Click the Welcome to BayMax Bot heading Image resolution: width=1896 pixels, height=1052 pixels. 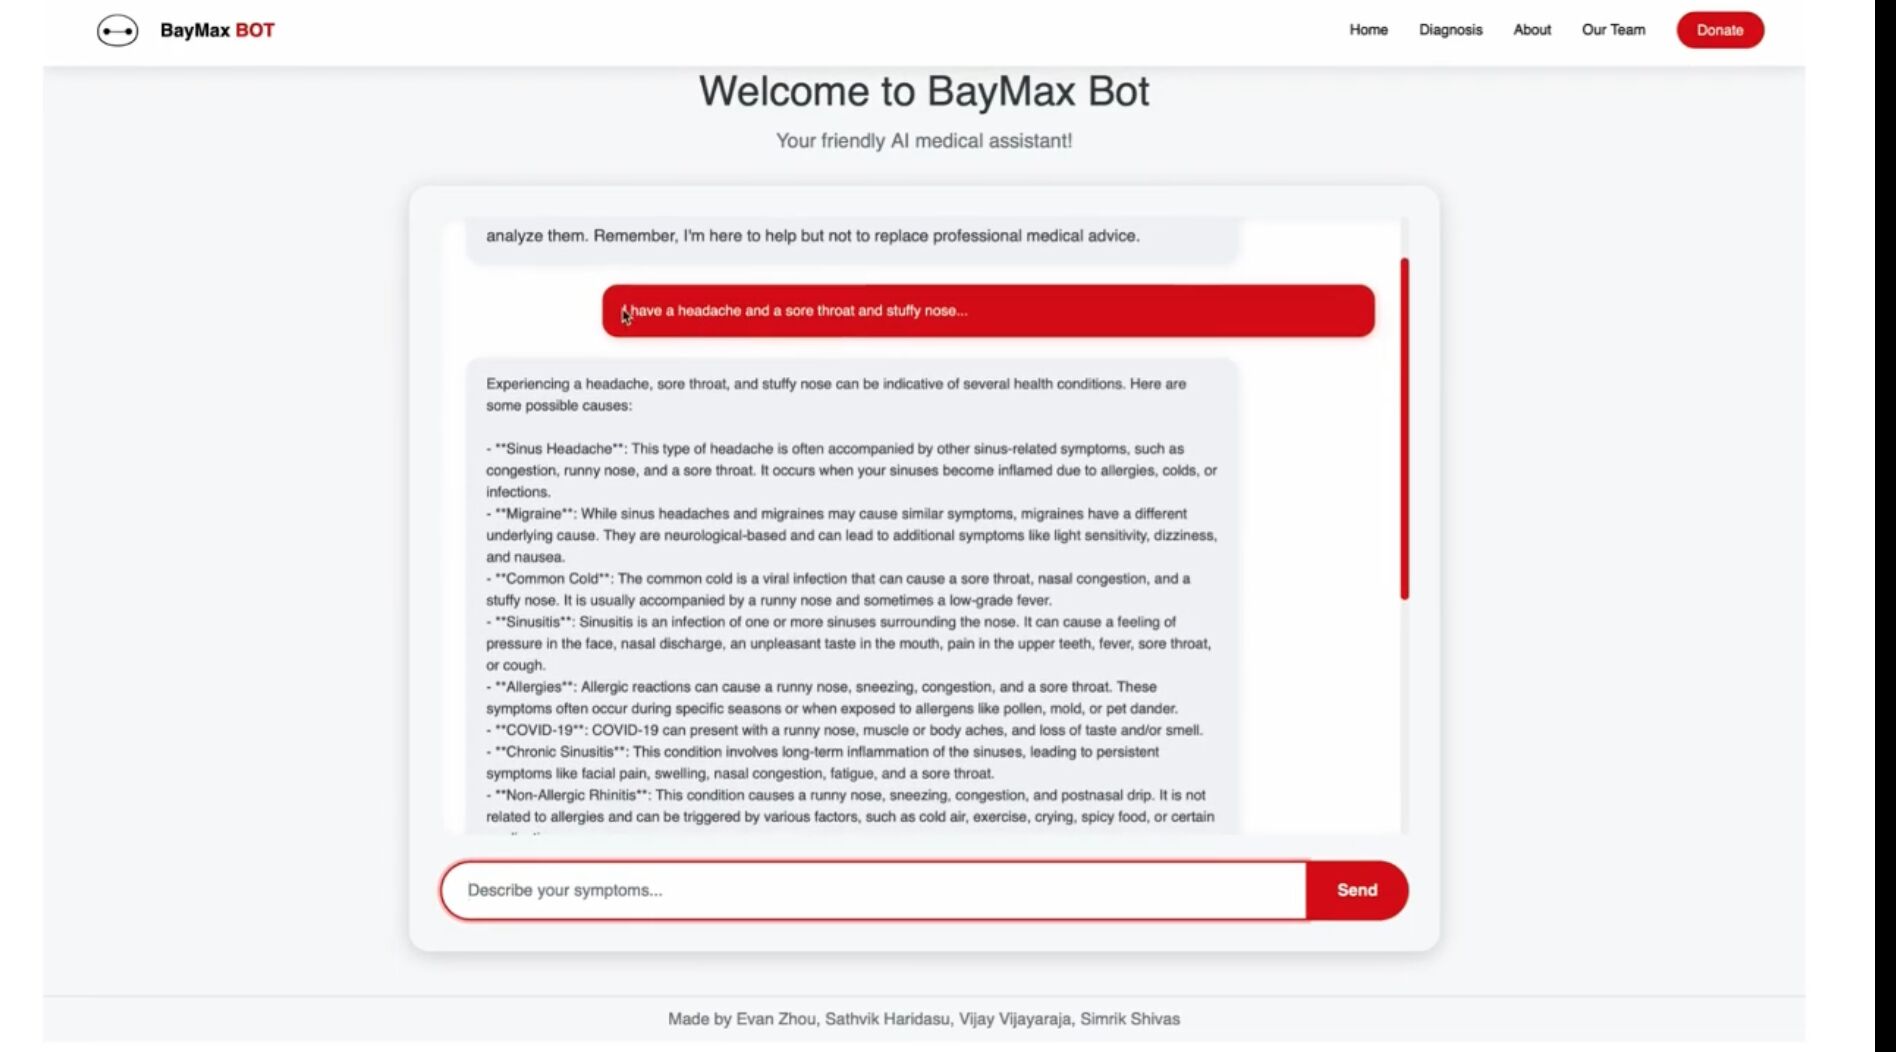coord(924,92)
